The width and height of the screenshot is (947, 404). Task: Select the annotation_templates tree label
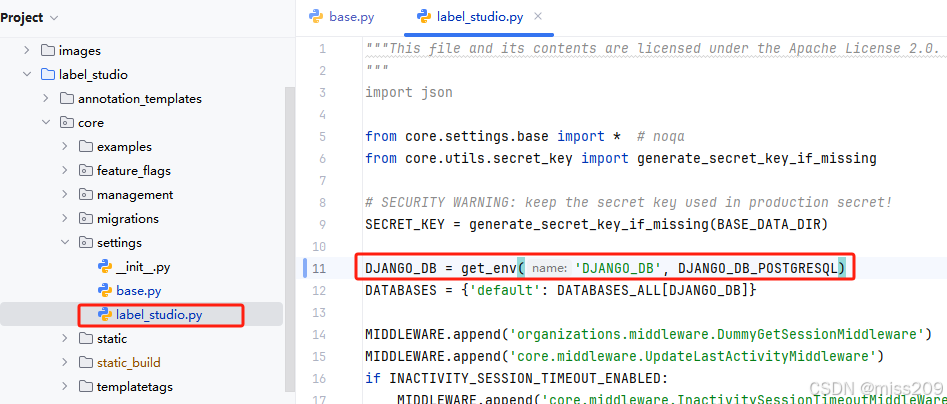(140, 98)
